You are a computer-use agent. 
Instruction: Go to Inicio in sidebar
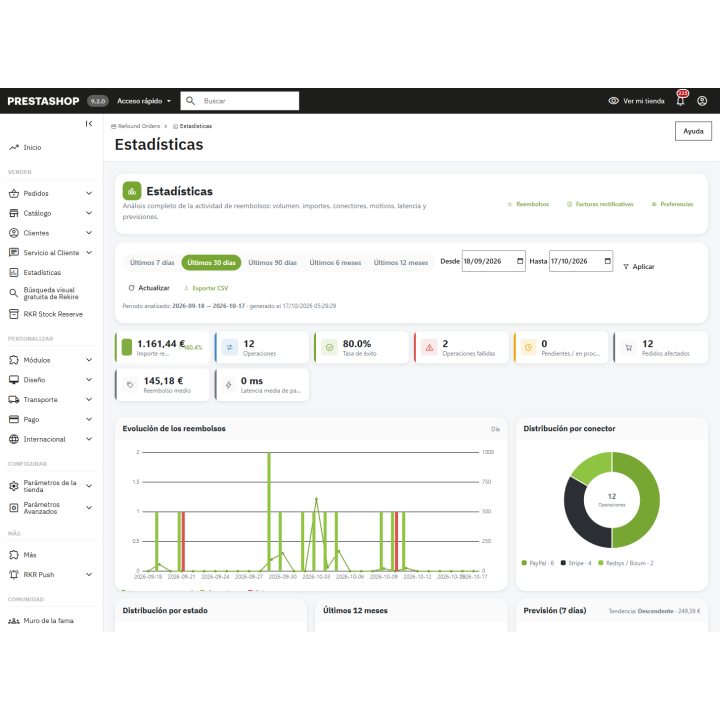pos(32,147)
